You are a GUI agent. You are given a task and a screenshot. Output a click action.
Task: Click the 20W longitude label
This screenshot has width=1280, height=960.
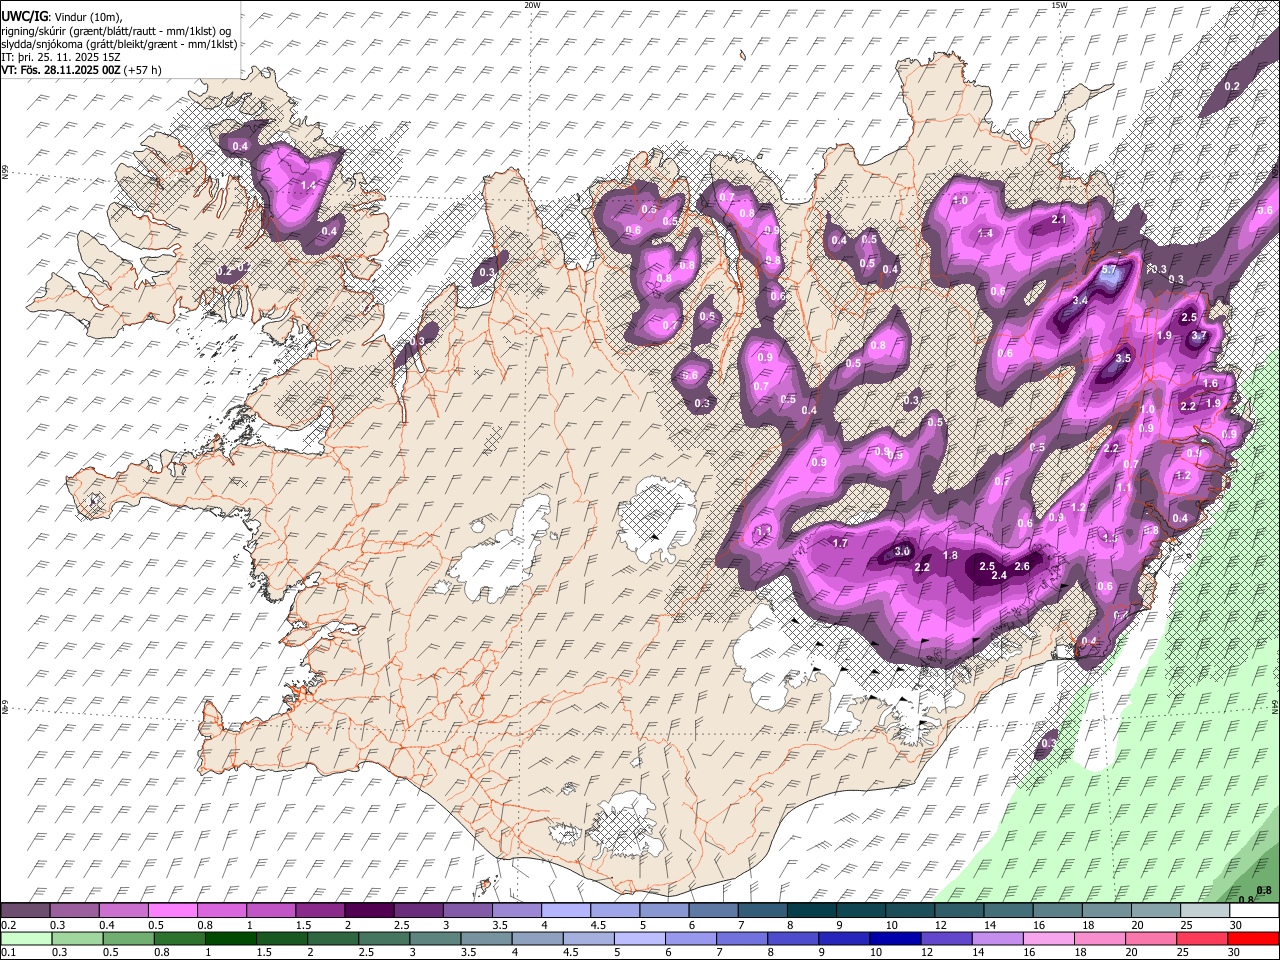point(532,5)
